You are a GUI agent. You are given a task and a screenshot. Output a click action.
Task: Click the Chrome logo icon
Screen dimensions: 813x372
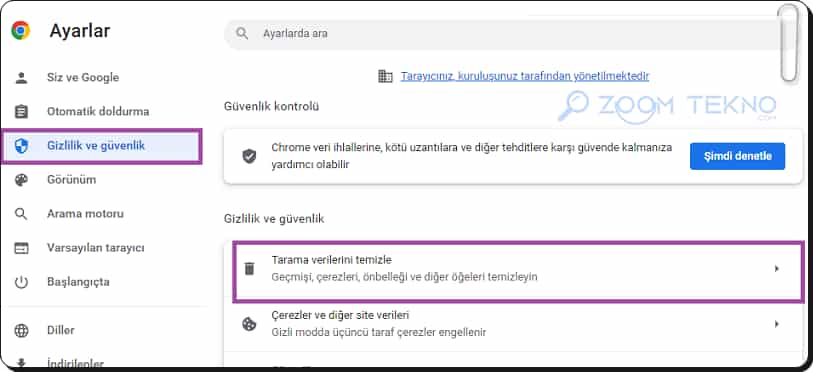pos(21,31)
